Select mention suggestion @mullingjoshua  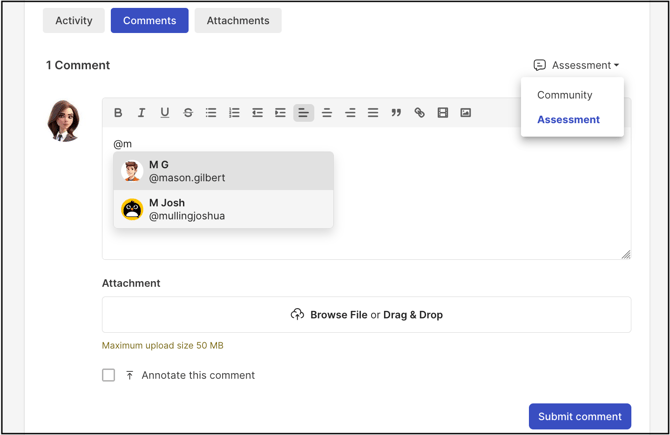pos(223,209)
